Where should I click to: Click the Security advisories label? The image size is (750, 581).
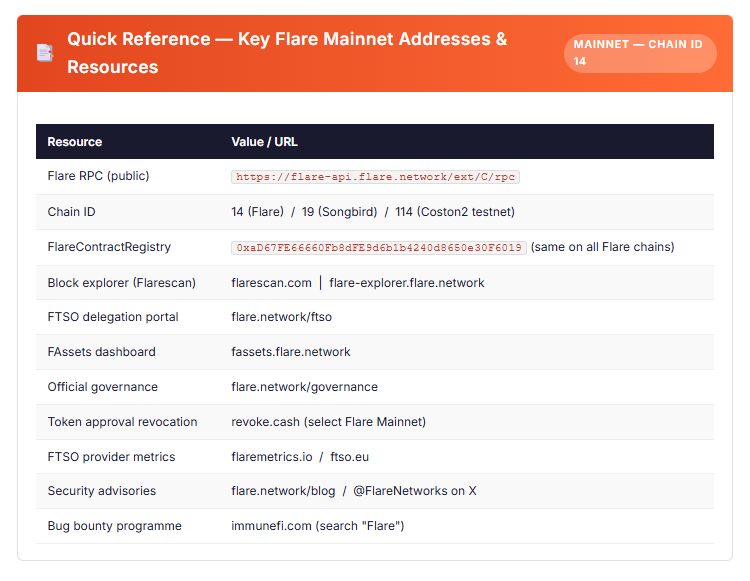[102, 491]
